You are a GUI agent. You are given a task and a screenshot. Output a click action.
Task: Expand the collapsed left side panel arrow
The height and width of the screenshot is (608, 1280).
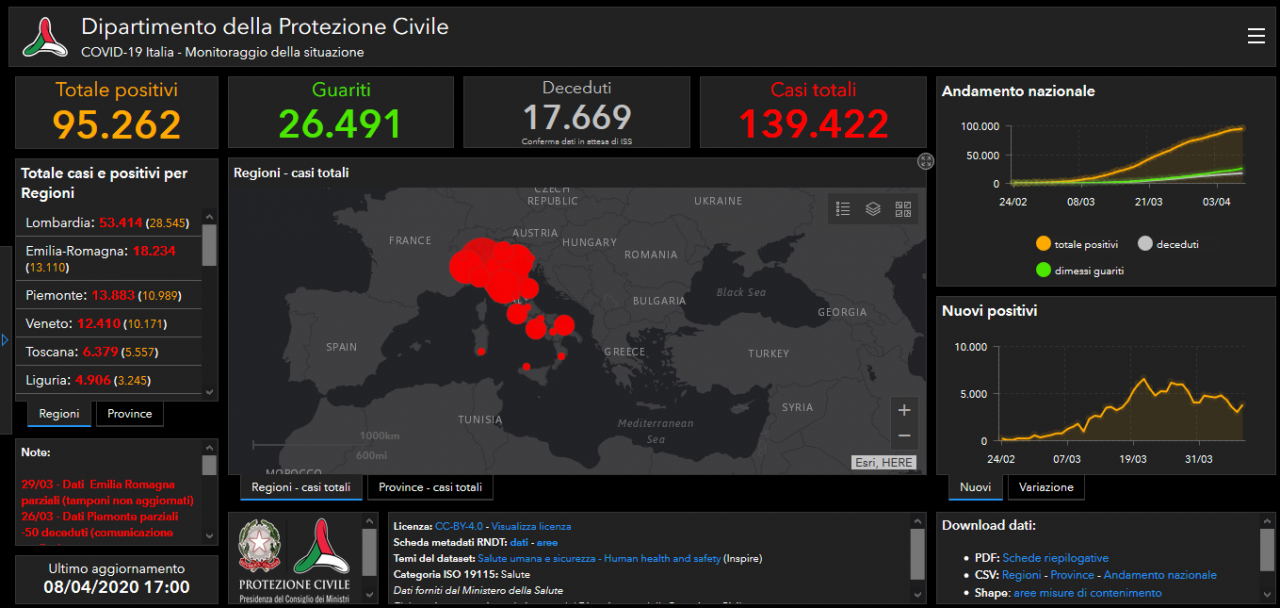[x=5, y=341]
